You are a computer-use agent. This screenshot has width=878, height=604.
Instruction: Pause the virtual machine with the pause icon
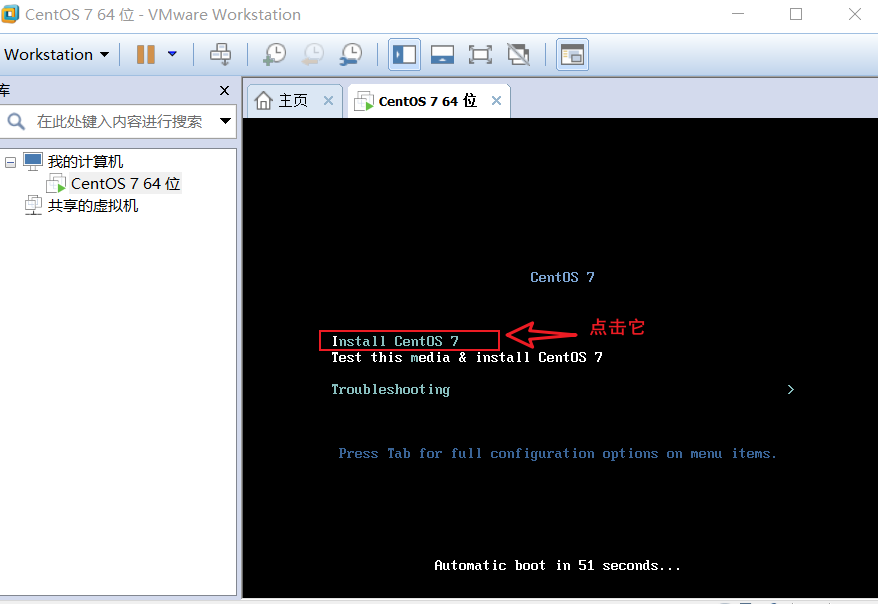(x=146, y=54)
